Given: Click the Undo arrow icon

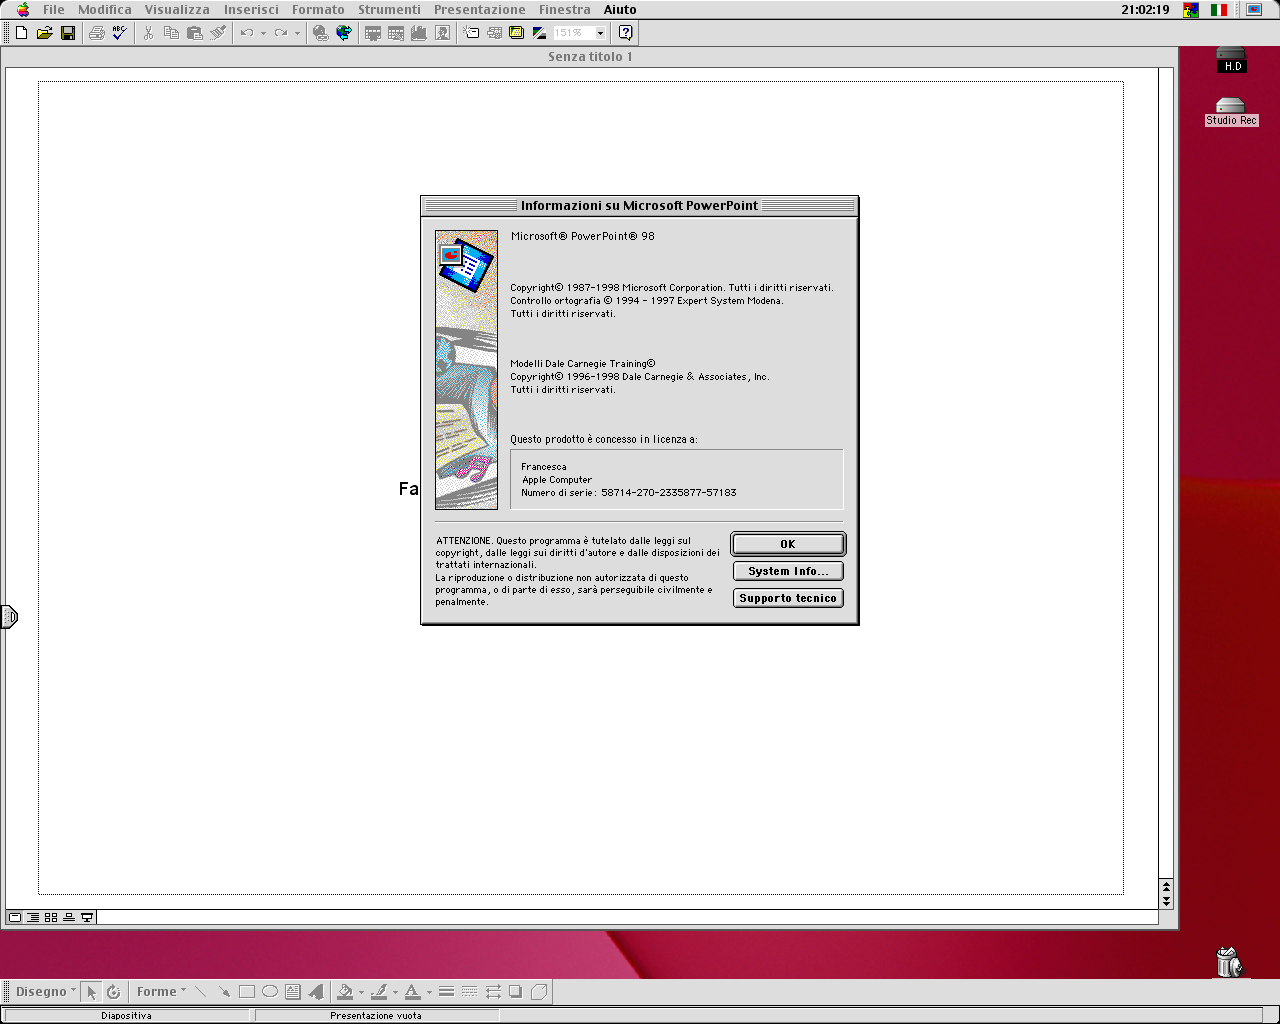Looking at the screenshot, I should tap(247, 33).
